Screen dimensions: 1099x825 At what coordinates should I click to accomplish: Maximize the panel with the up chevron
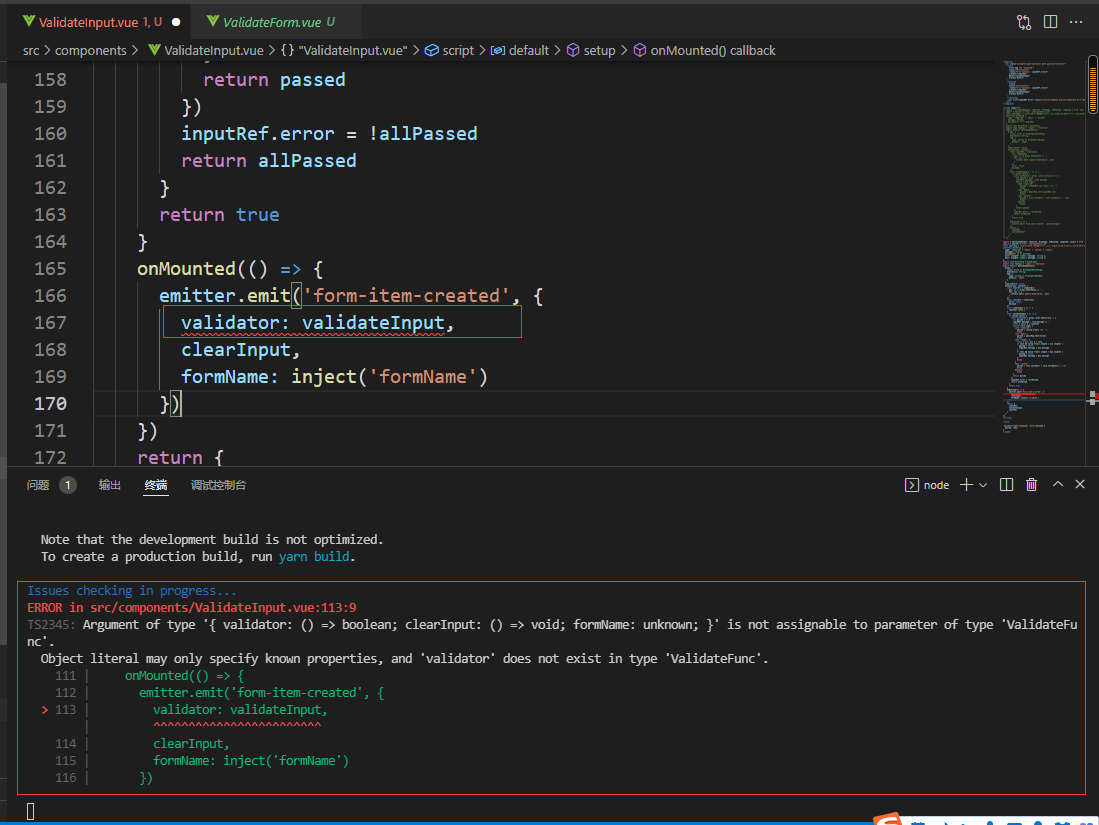(x=1057, y=484)
